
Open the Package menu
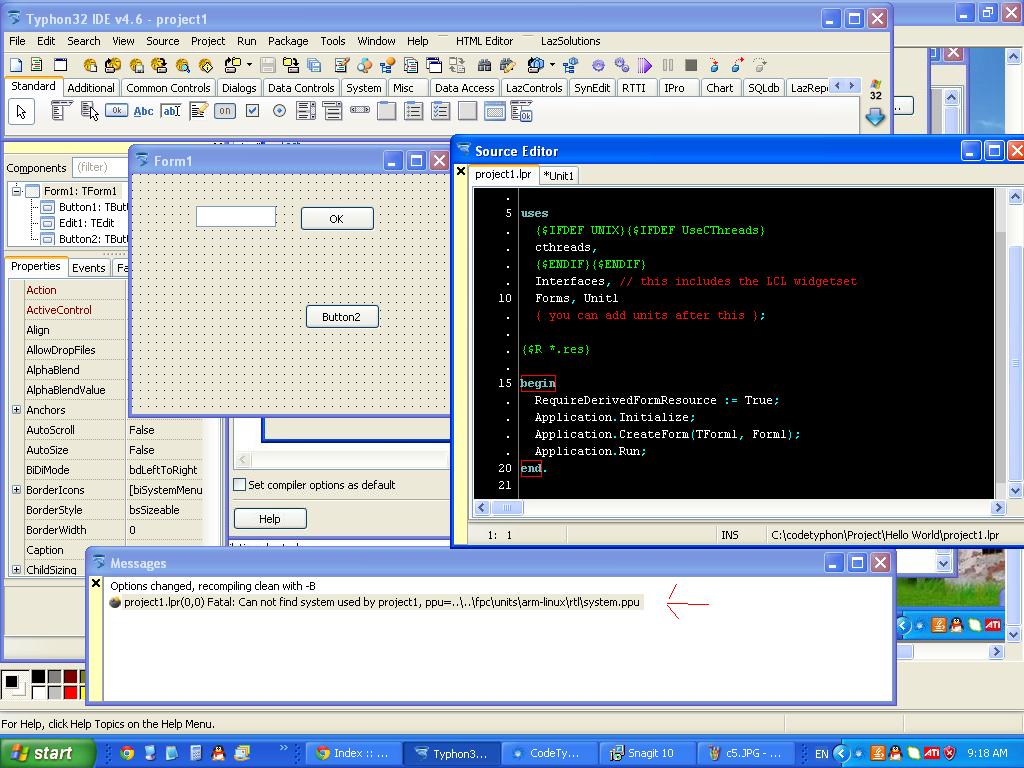coord(288,40)
